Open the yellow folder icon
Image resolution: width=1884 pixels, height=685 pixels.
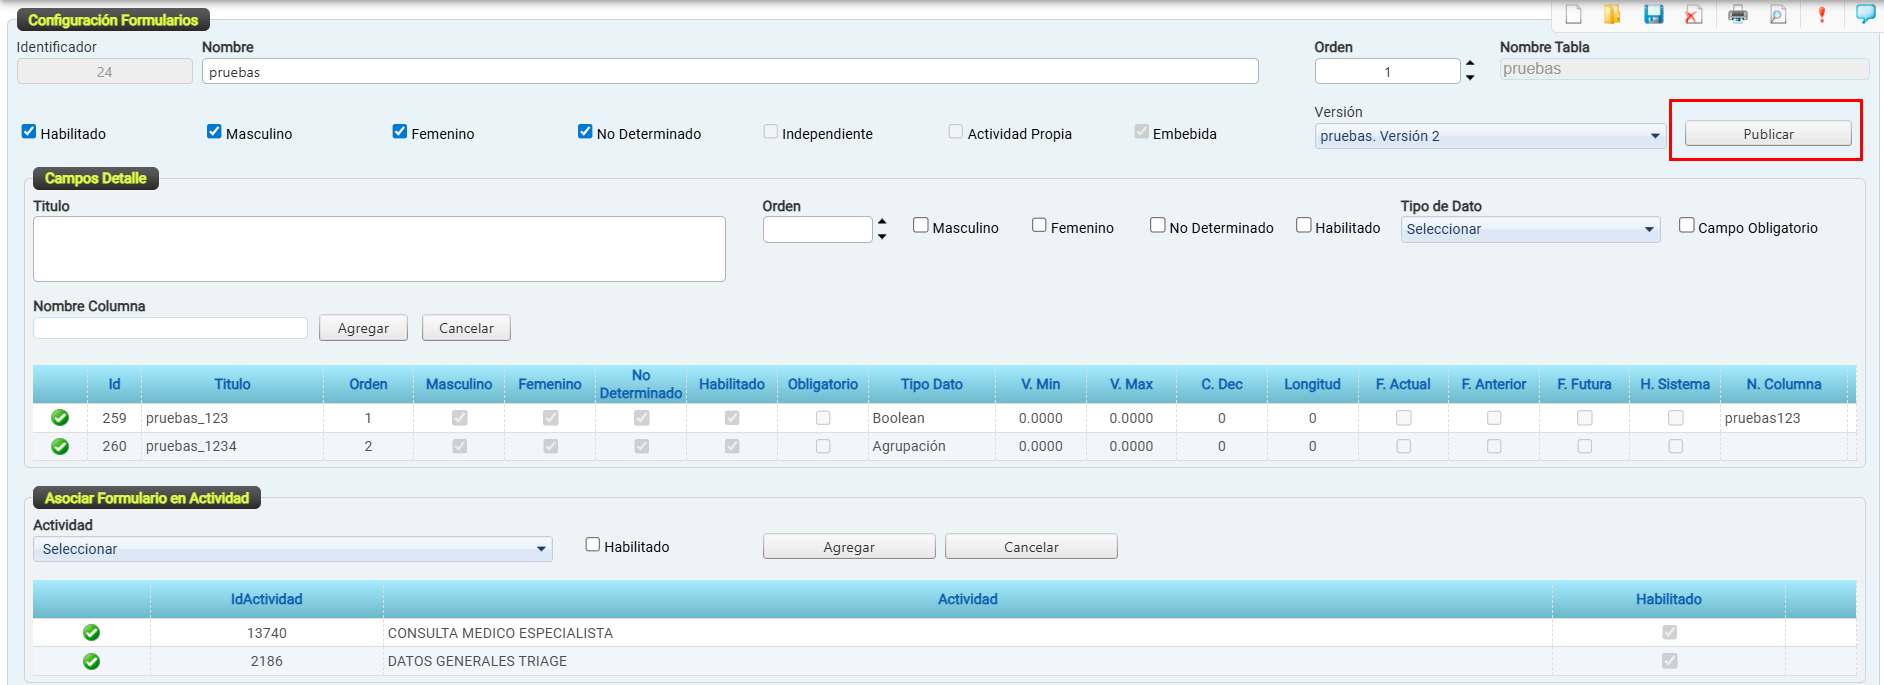coord(1612,14)
